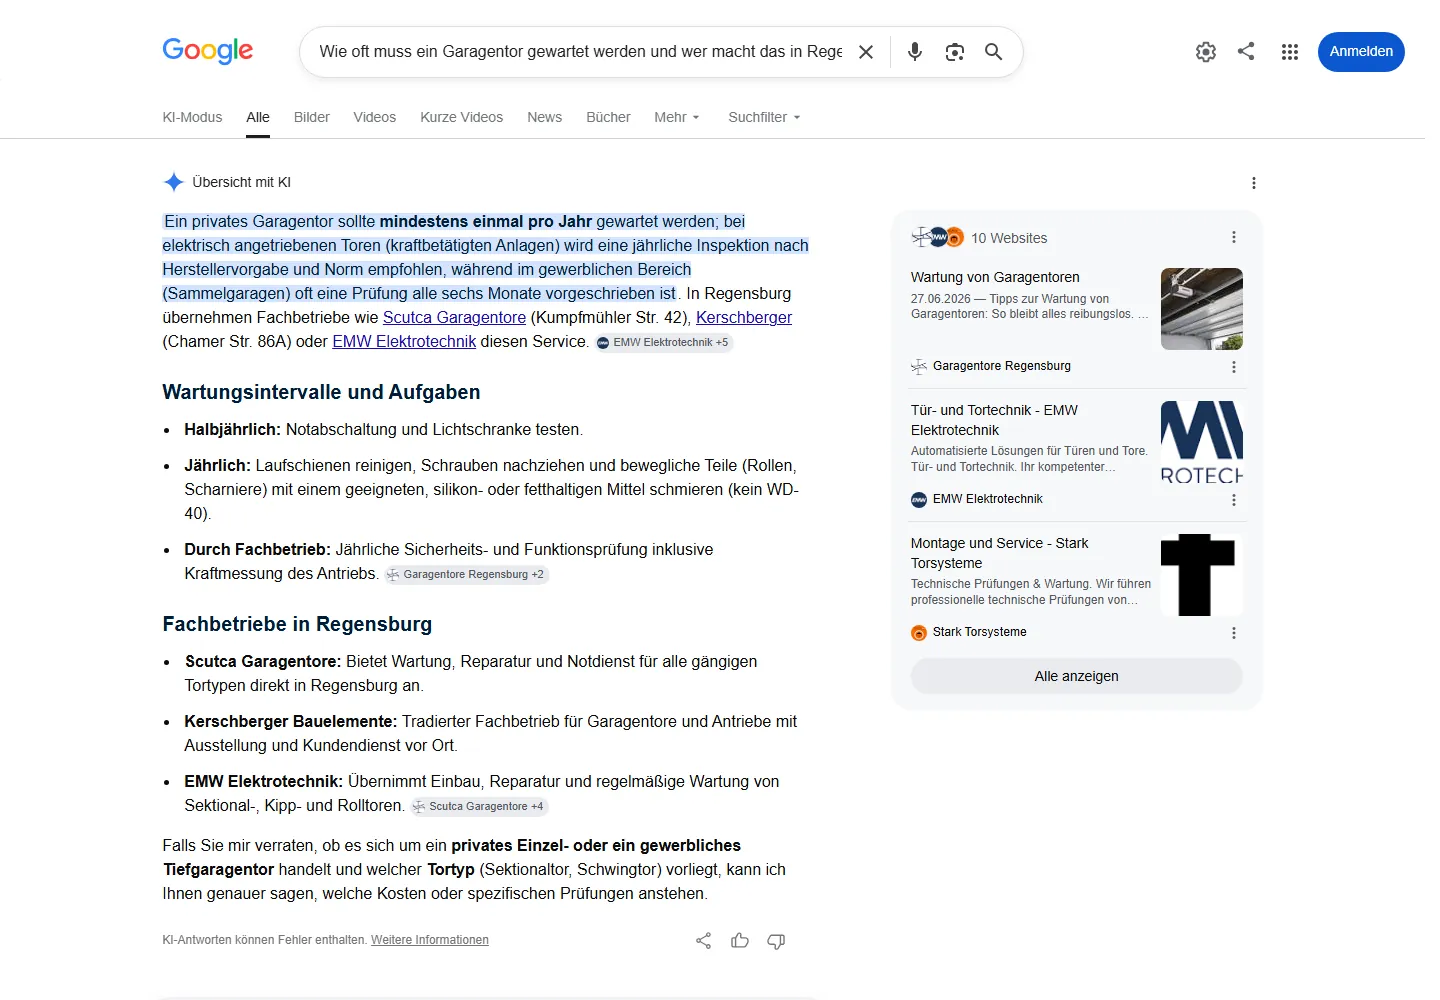Switch to News tab

point(545,117)
